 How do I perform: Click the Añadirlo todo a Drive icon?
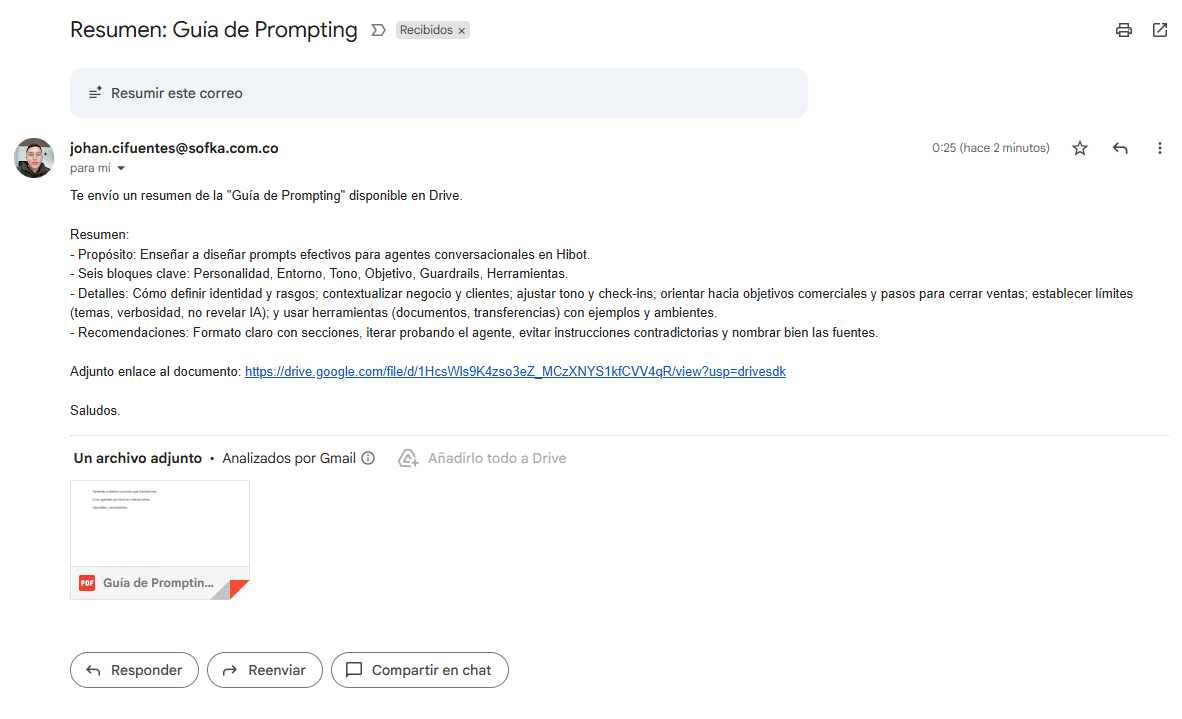pyautogui.click(x=408, y=458)
